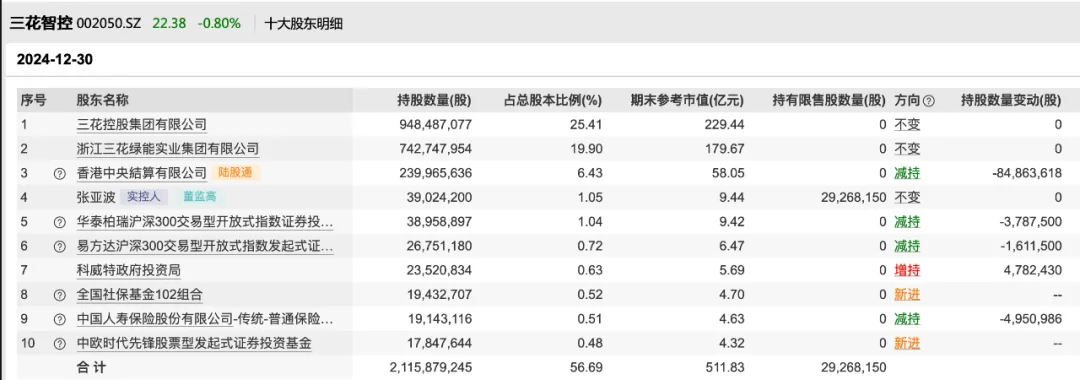Screen dimensions: 1080x380
Task: Click the 持股数量变动(股) column header
Action: [x=1011, y=101]
